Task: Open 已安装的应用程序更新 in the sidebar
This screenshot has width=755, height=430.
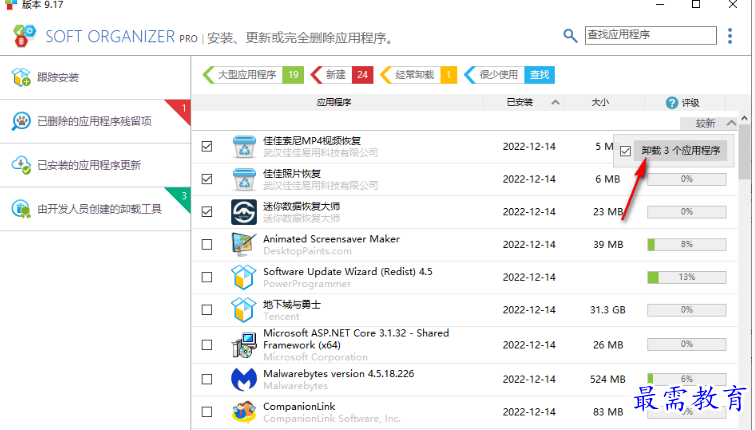Action: pos(95,165)
